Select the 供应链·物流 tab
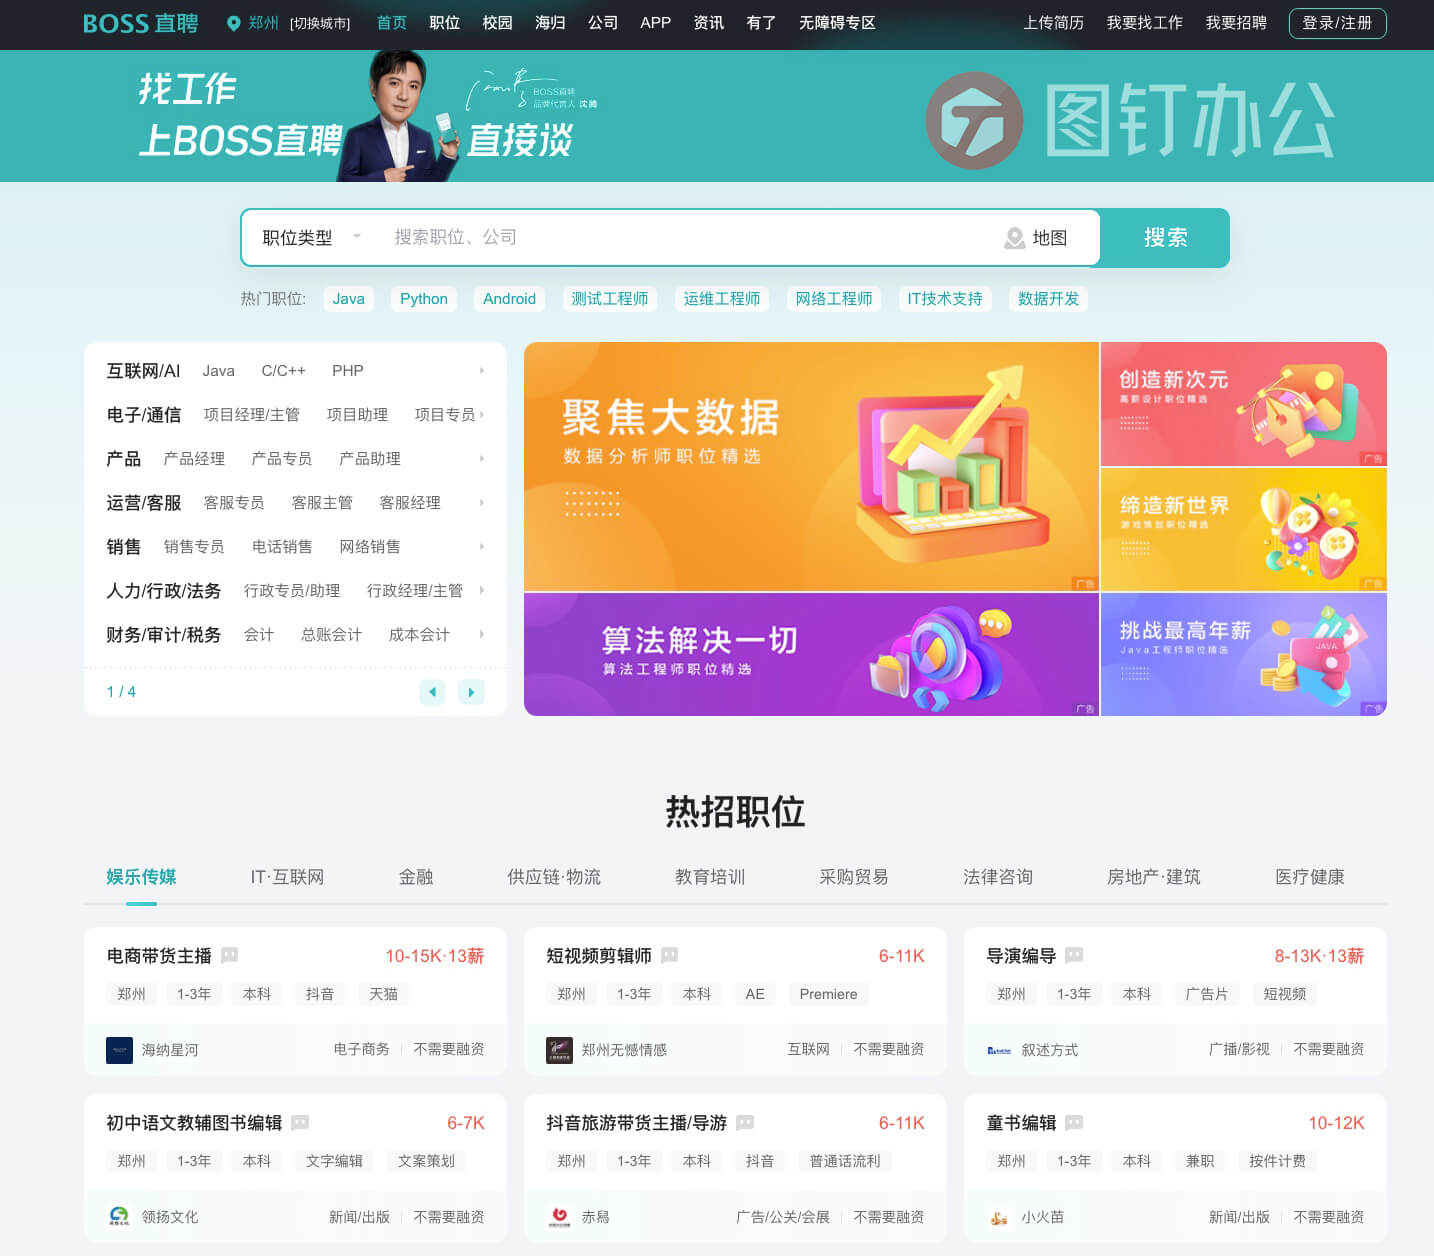 554,877
